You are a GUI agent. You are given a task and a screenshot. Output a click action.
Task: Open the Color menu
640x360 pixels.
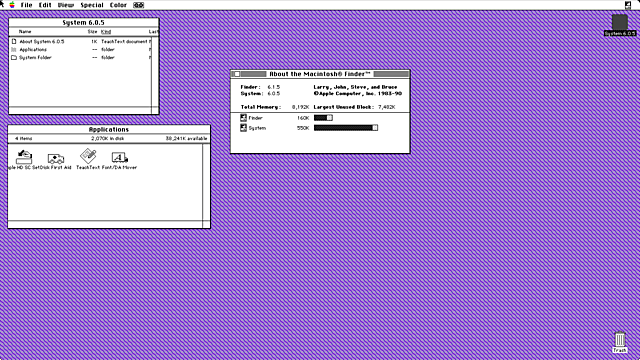click(x=118, y=5)
